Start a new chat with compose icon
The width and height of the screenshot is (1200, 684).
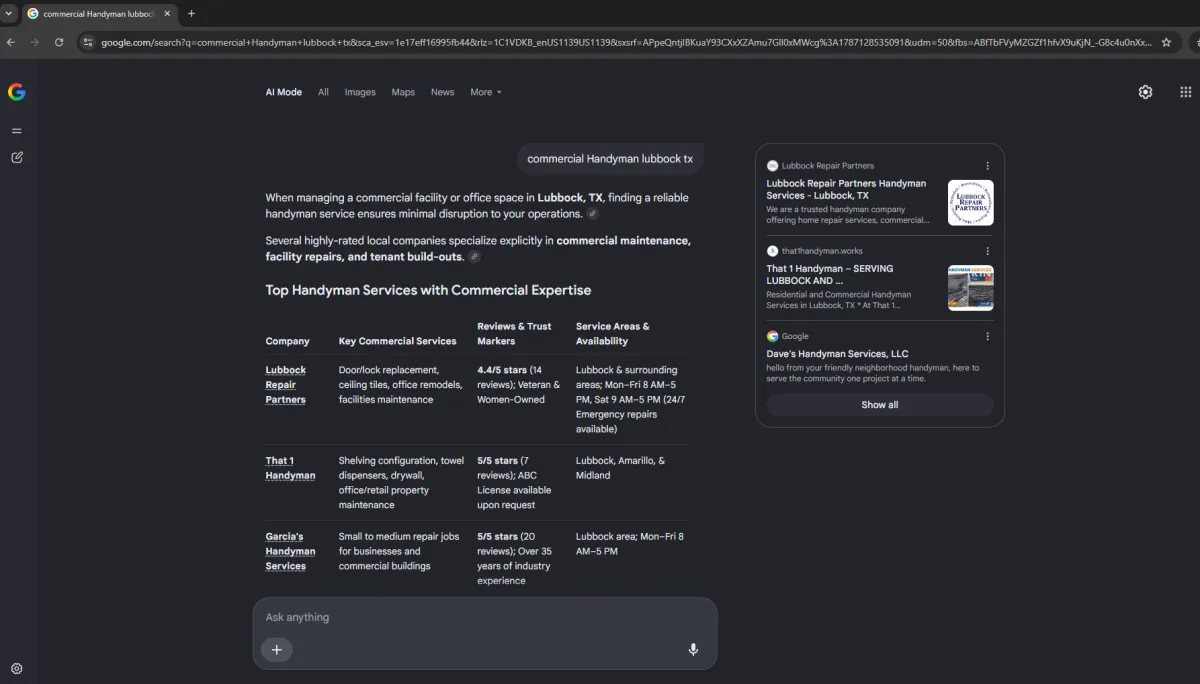click(17, 157)
